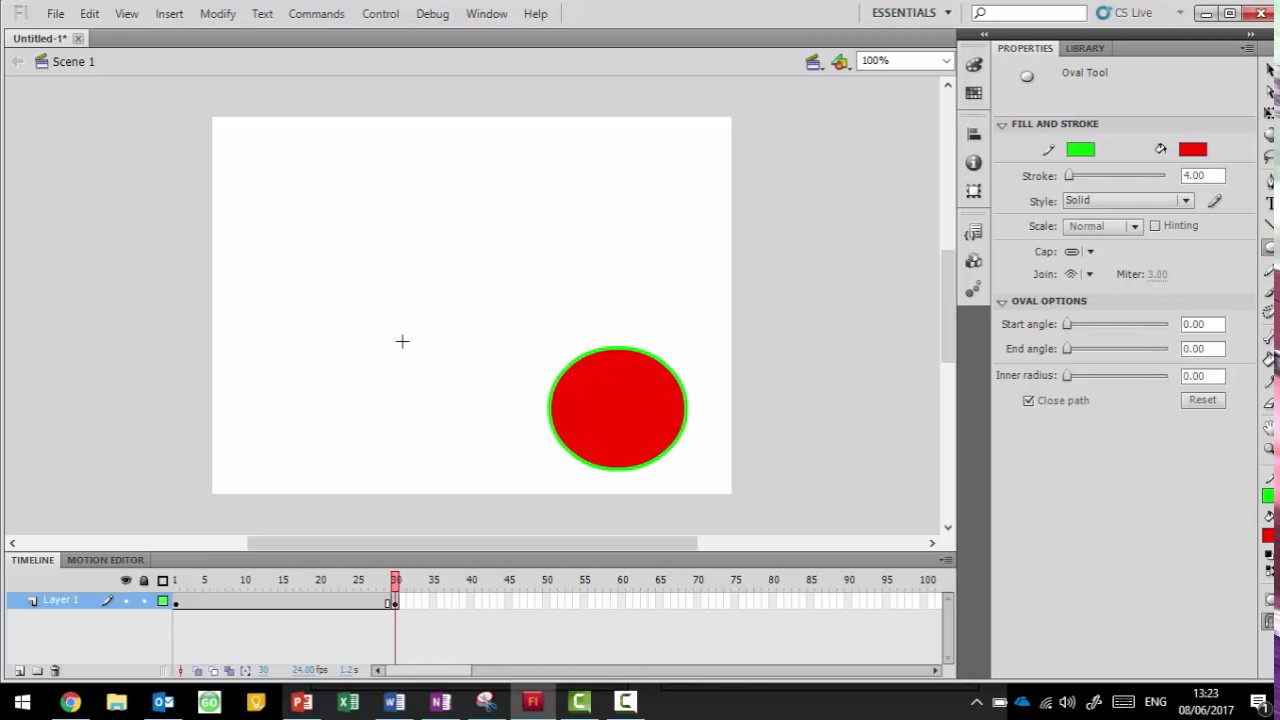Image resolution: width=1280 pixels, height=720 pixels.
Task: Switch to the Motion Editor tab
Action: [106, 560]
